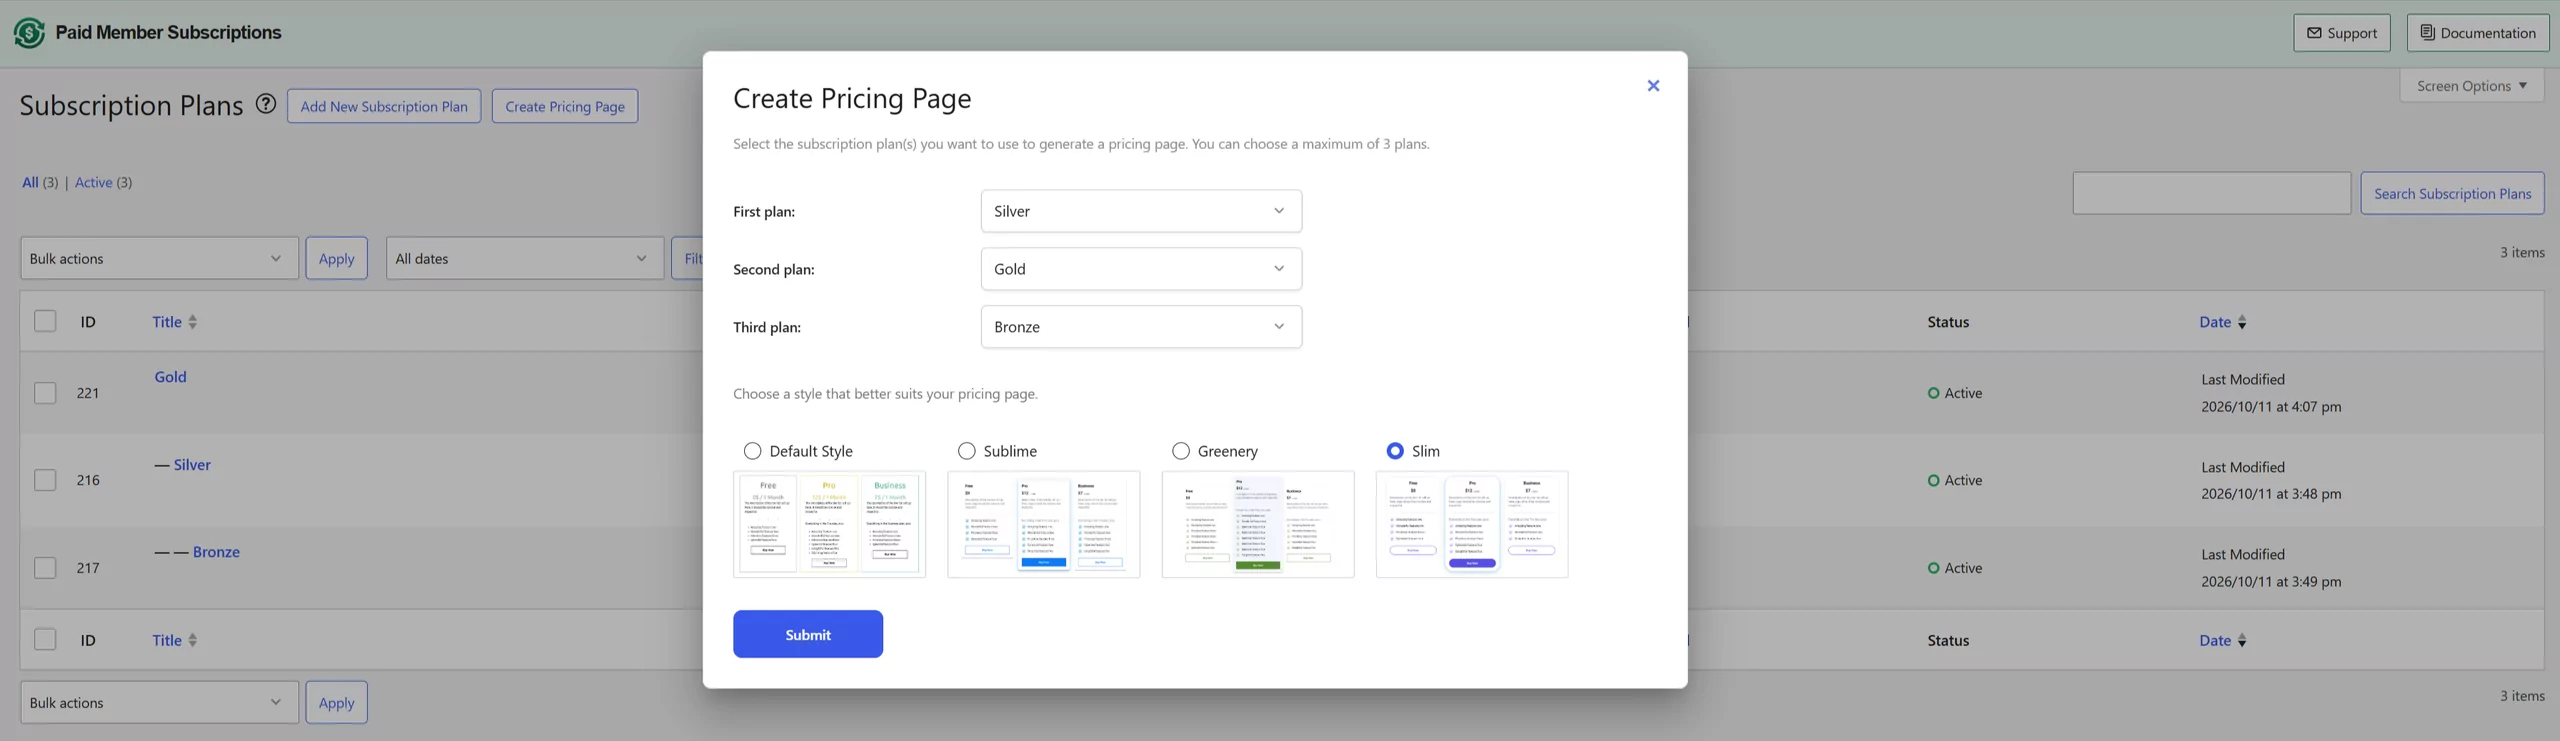The width and height of the screenshot is (2560, 741).
Task: Check the Bronze plan row checkbox
Action: click(x=45, y=568)
